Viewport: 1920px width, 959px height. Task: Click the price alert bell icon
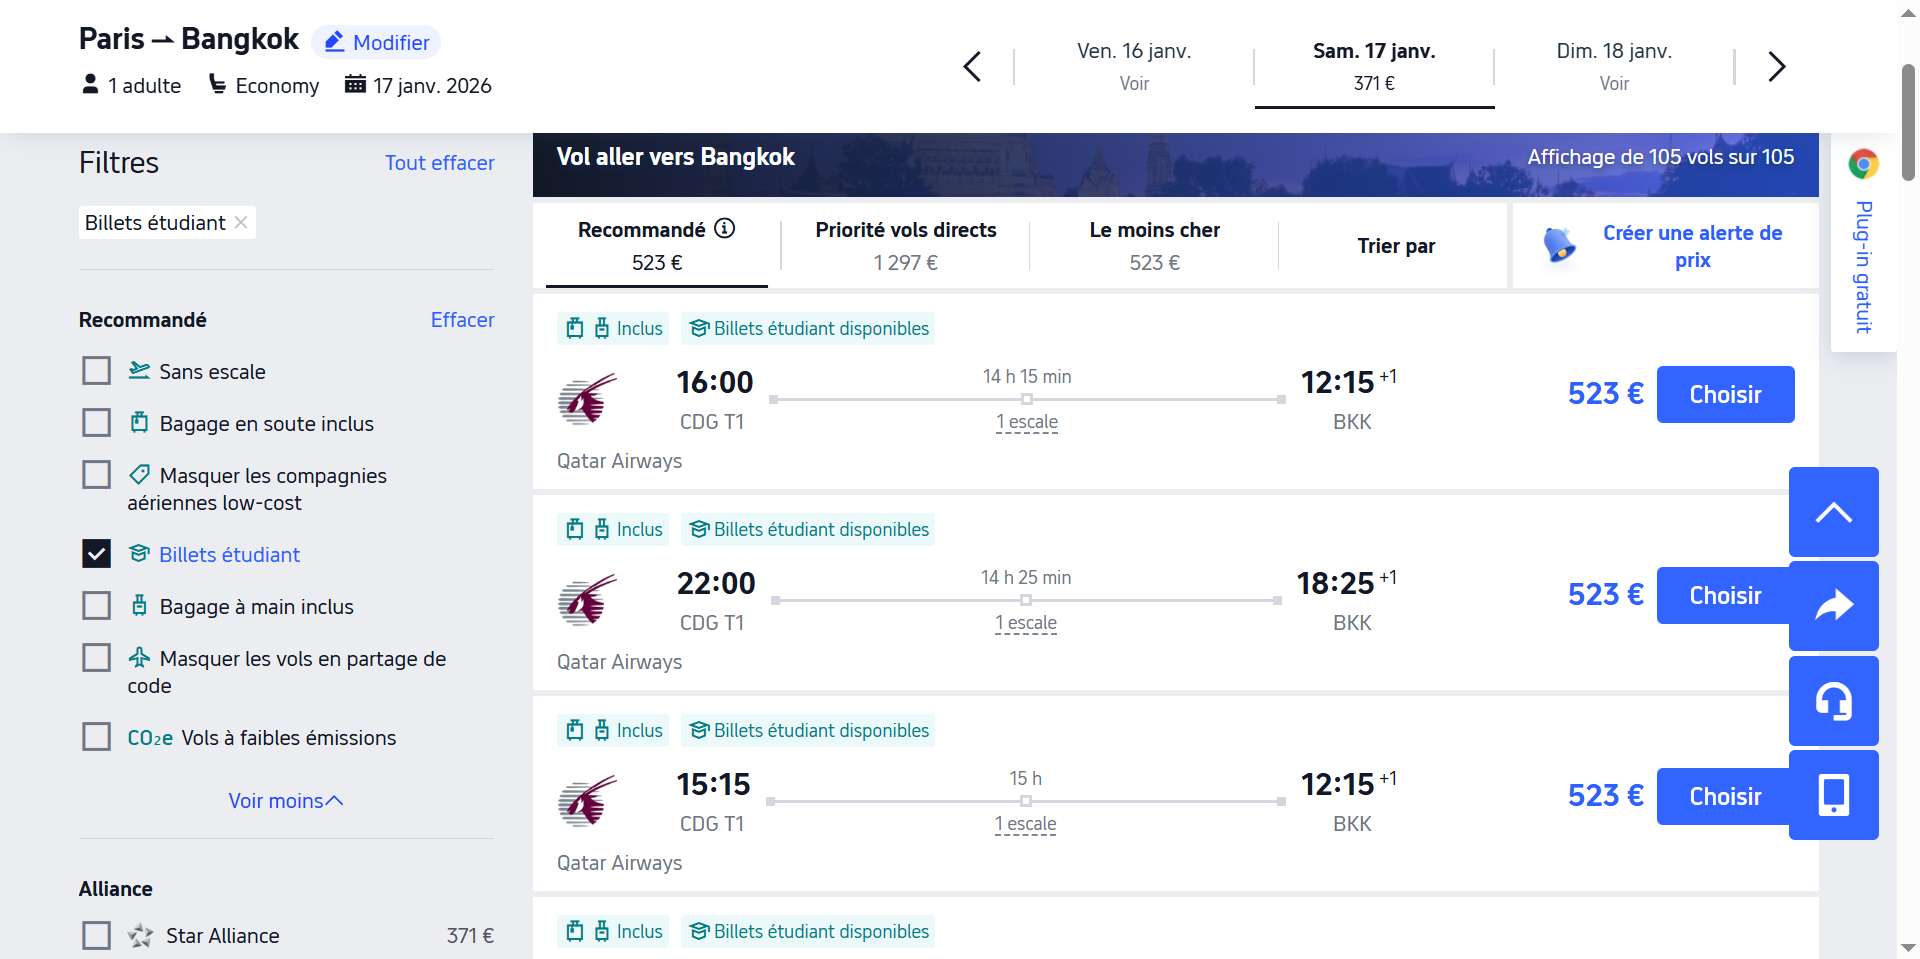[x=1560, y=243]
